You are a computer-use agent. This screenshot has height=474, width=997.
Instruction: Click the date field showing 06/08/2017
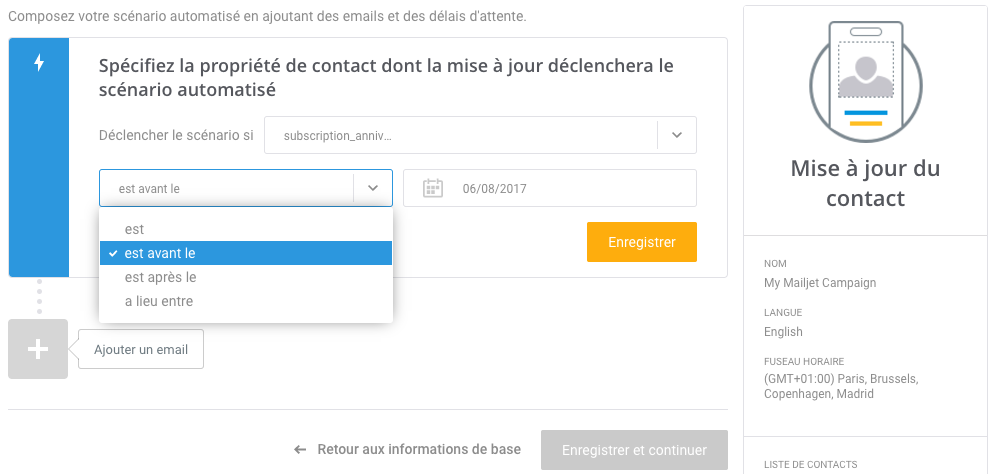550,188
